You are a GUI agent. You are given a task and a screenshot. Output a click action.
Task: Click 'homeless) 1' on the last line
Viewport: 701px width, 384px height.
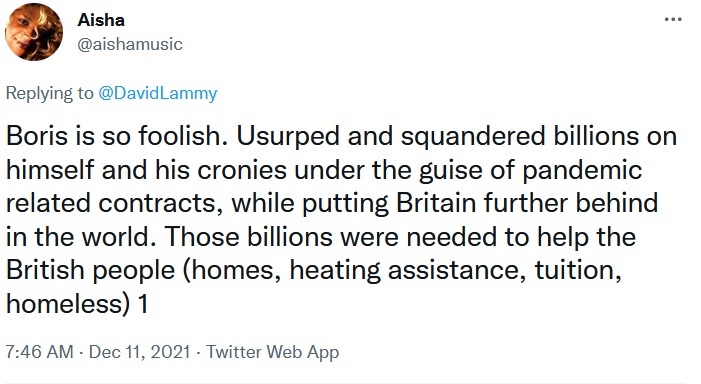pyautogui.click(x=77, y=304)
